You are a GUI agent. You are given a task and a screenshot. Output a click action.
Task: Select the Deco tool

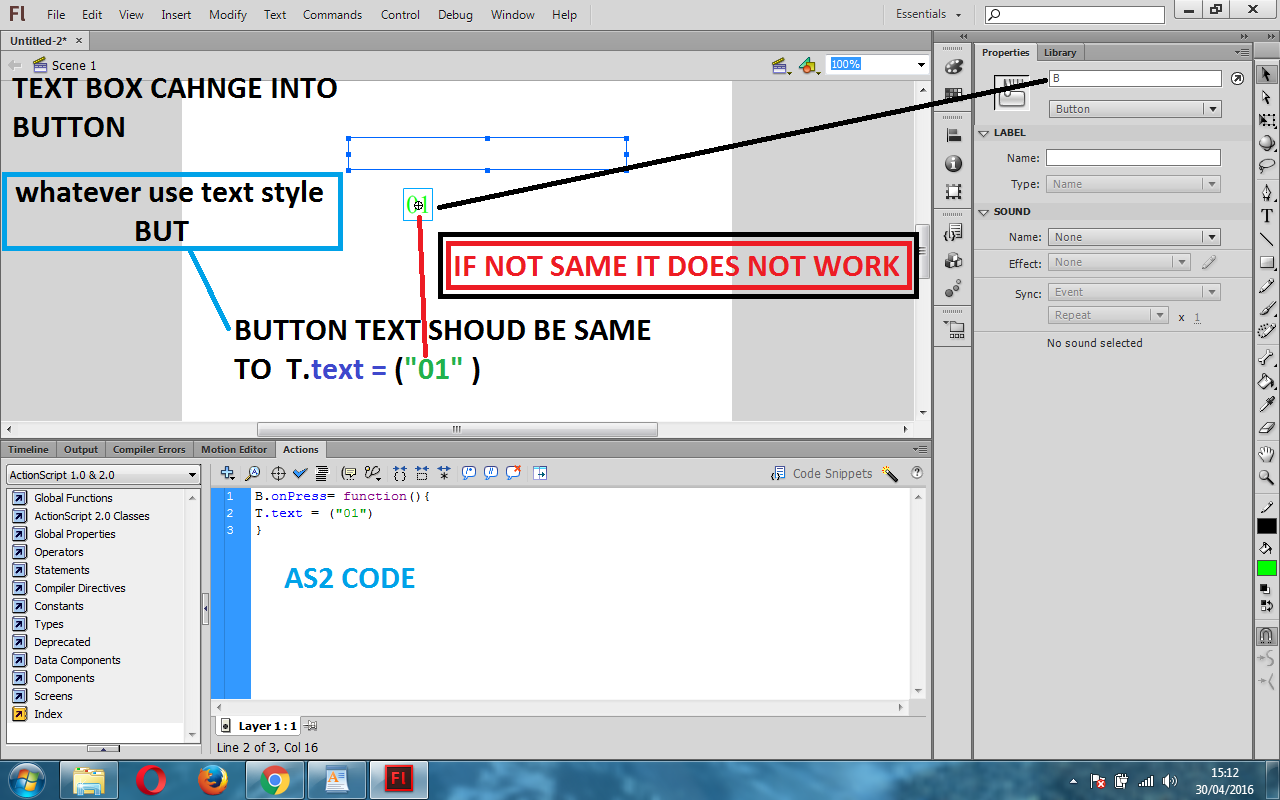pos(1267,331)
